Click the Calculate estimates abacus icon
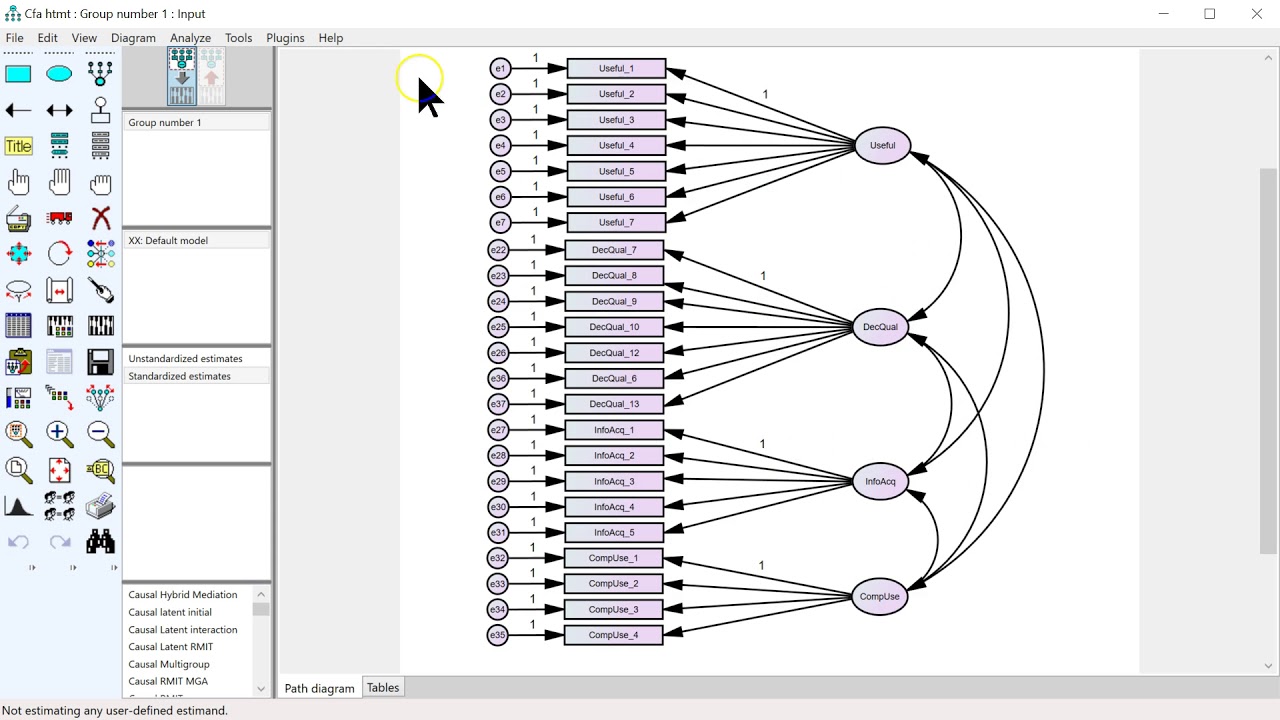 click(x=100, y=326)
